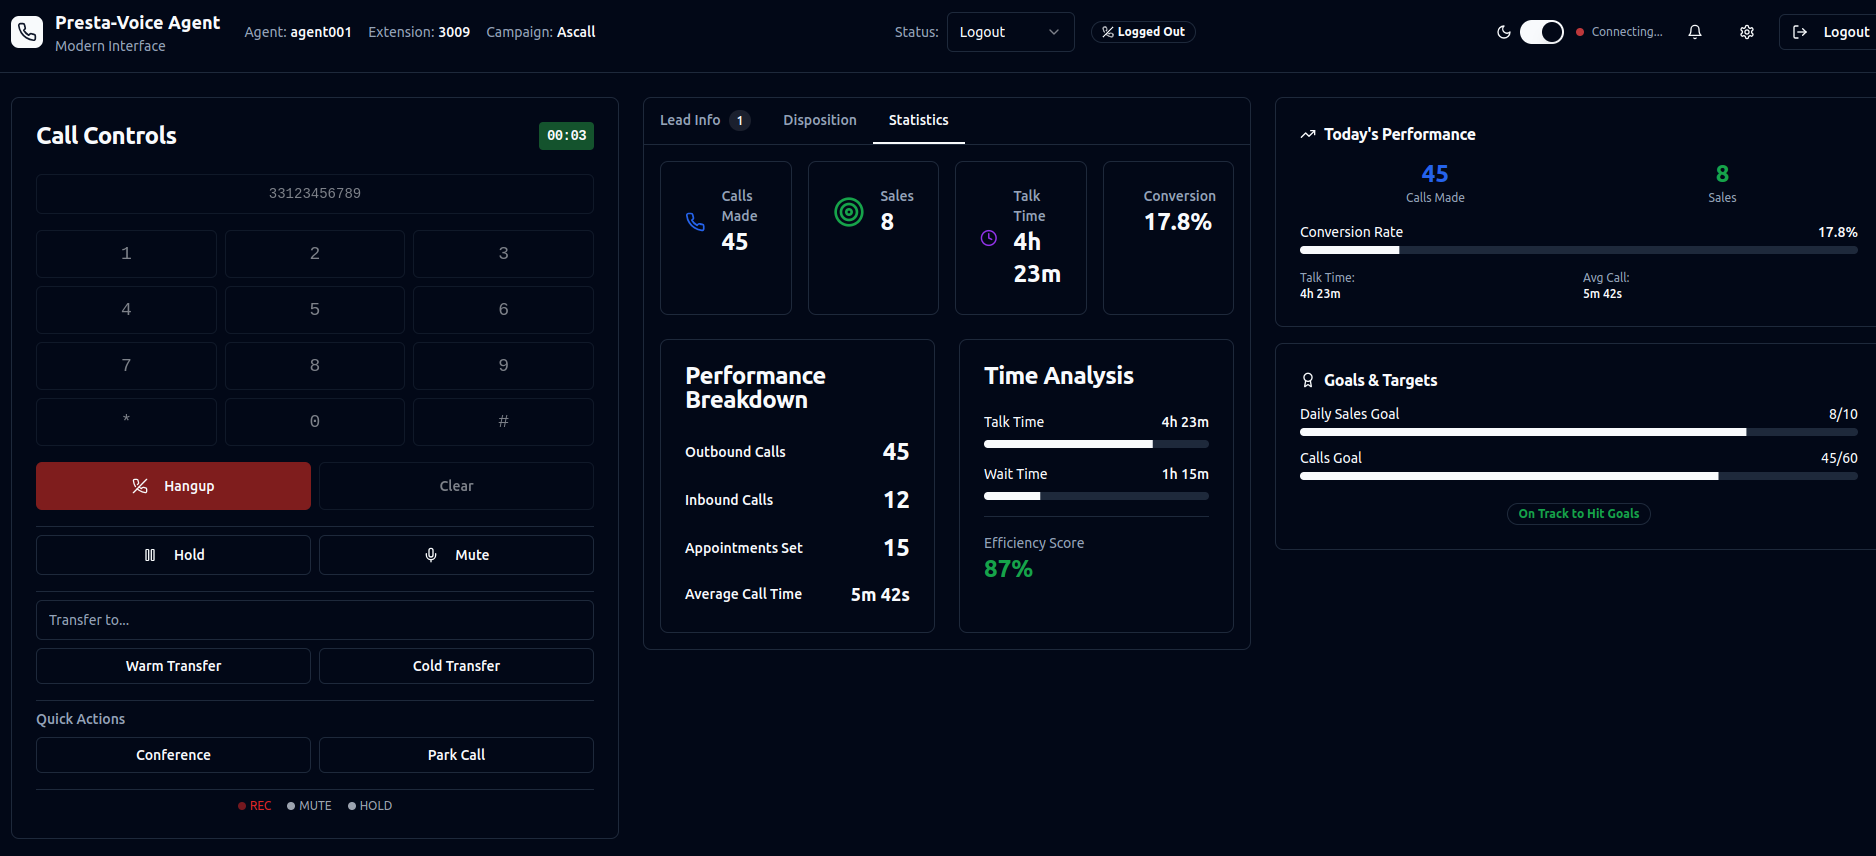Viewport: 1876px width, 856px height.
Task: Click the Average Call Time row
Action: (797, 594)
